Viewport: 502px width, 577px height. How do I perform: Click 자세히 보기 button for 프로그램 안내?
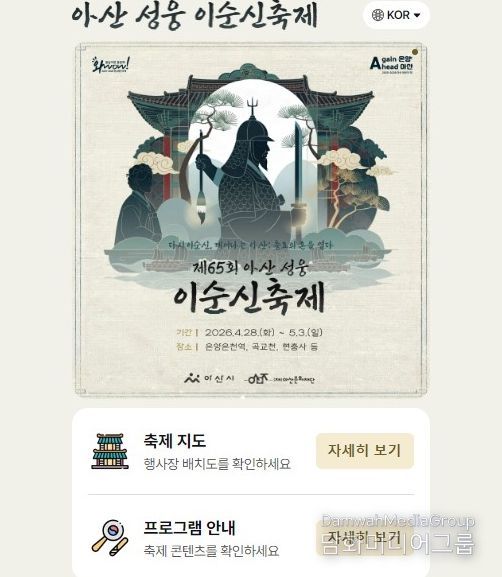[365, 538]
